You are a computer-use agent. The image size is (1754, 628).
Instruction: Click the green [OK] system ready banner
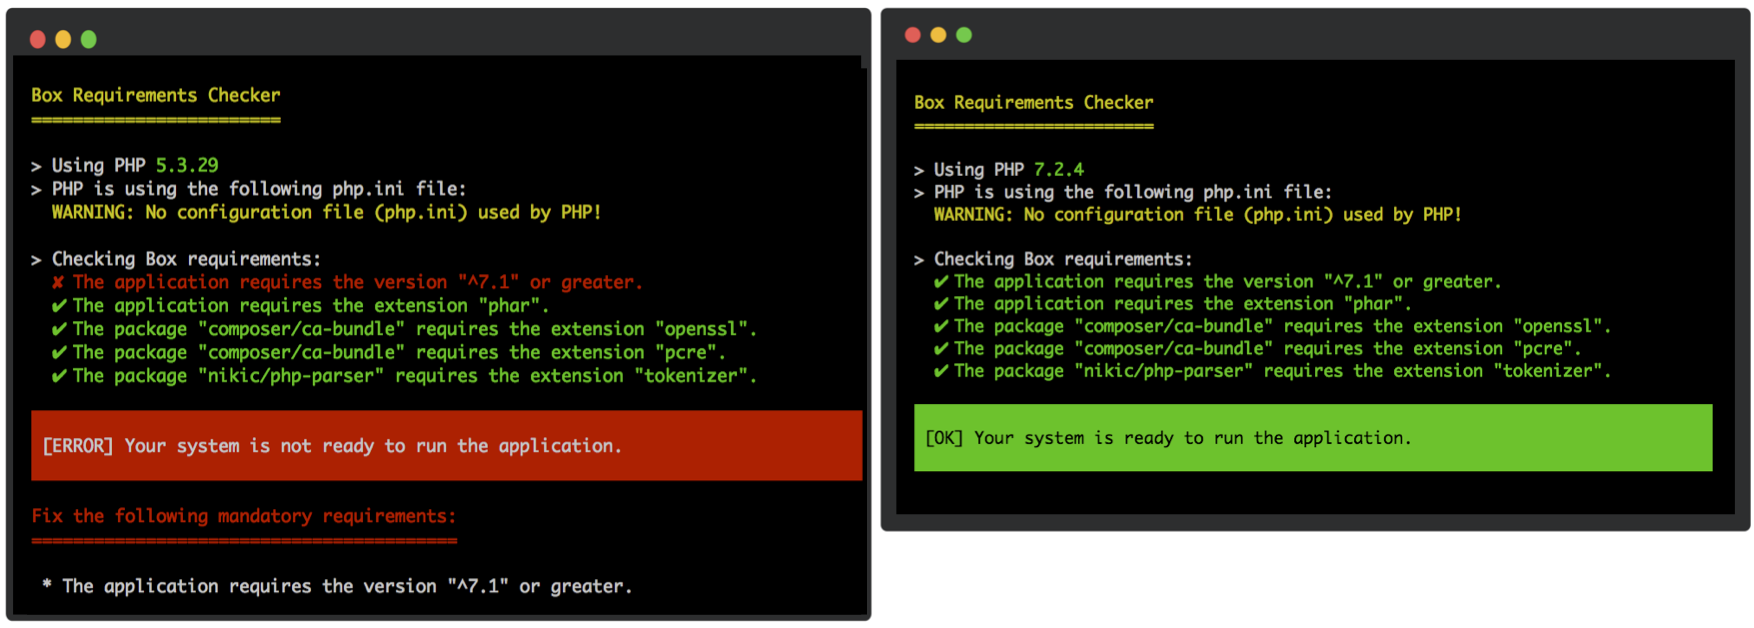(x=1313, y=438)
